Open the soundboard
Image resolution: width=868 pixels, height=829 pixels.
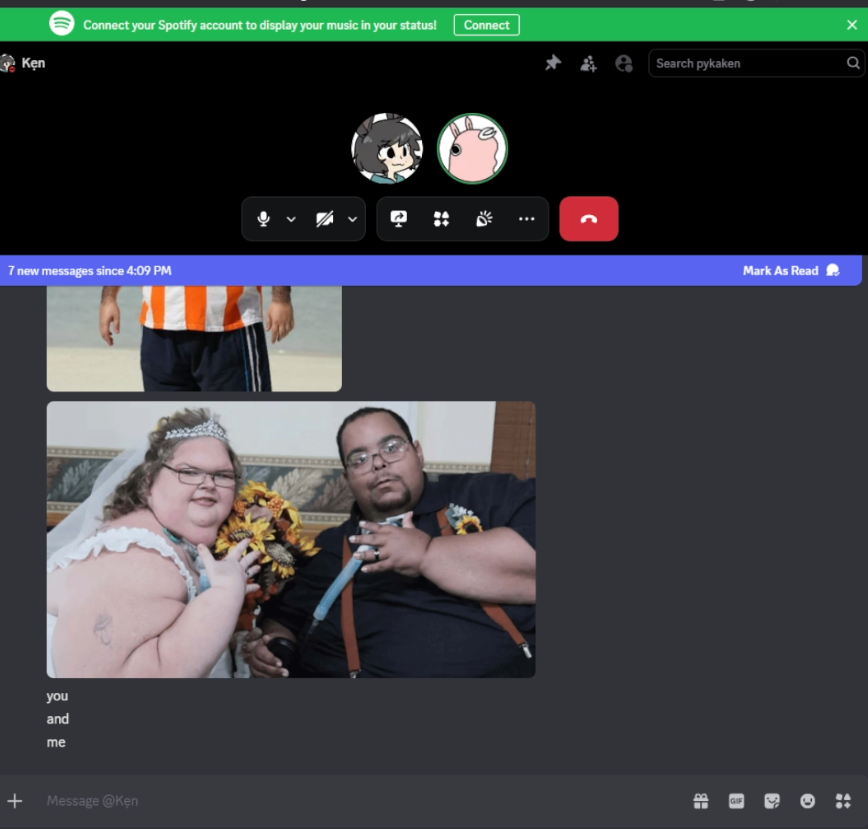pyautogui.click(x=484, y=219)
